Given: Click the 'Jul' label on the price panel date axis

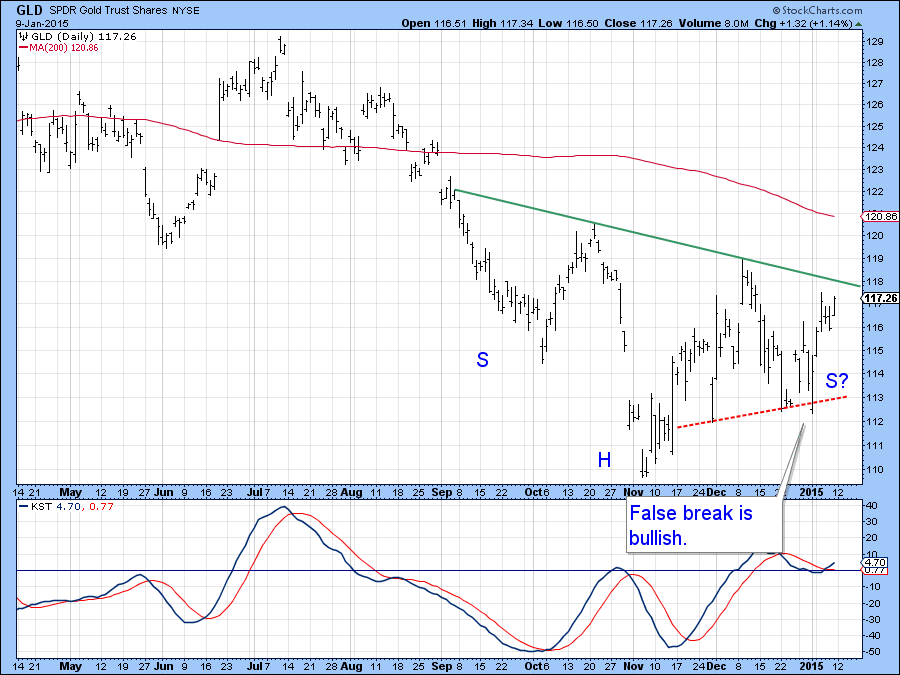Looking at the screenshot, I should coord(254,492).
